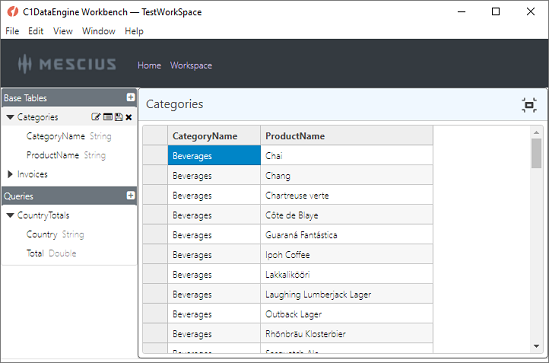Select Beverages cell in Chang row
The height and width of the screenshot is (363, 549).
tap(214, 175)
